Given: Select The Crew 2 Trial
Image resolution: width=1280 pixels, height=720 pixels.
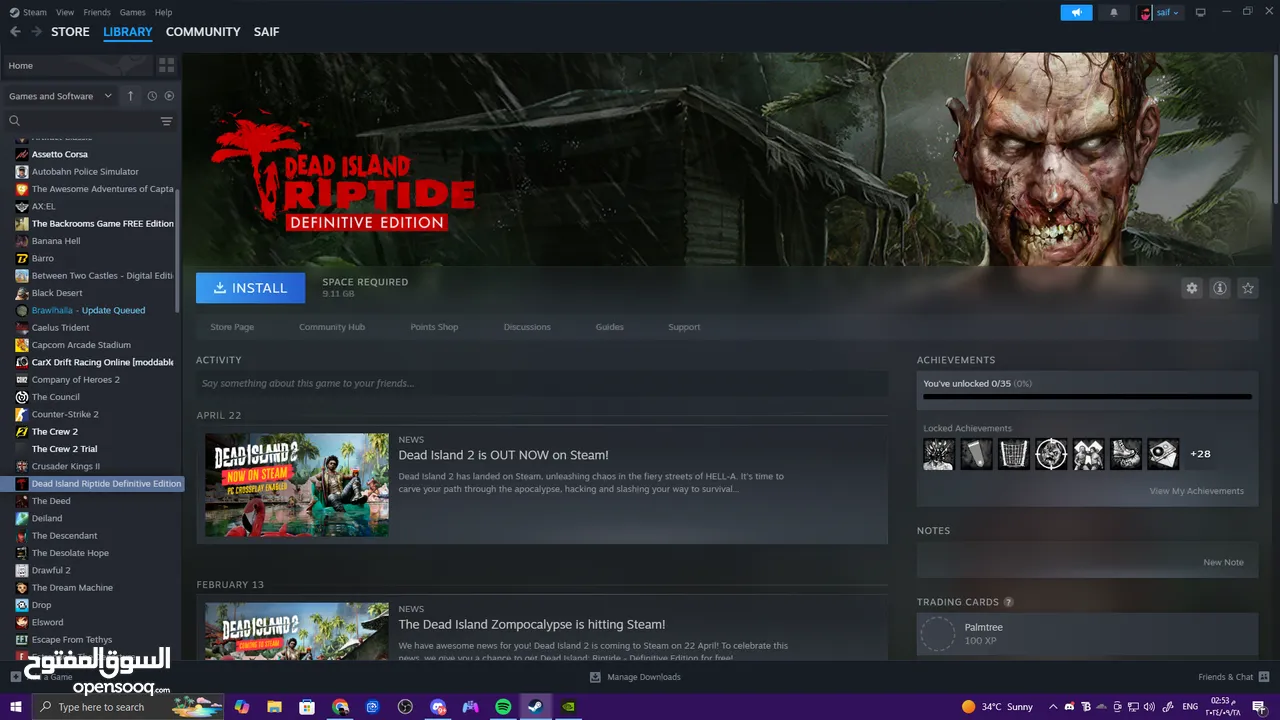Looking at the screenshot, I should (x=64, y=449).
